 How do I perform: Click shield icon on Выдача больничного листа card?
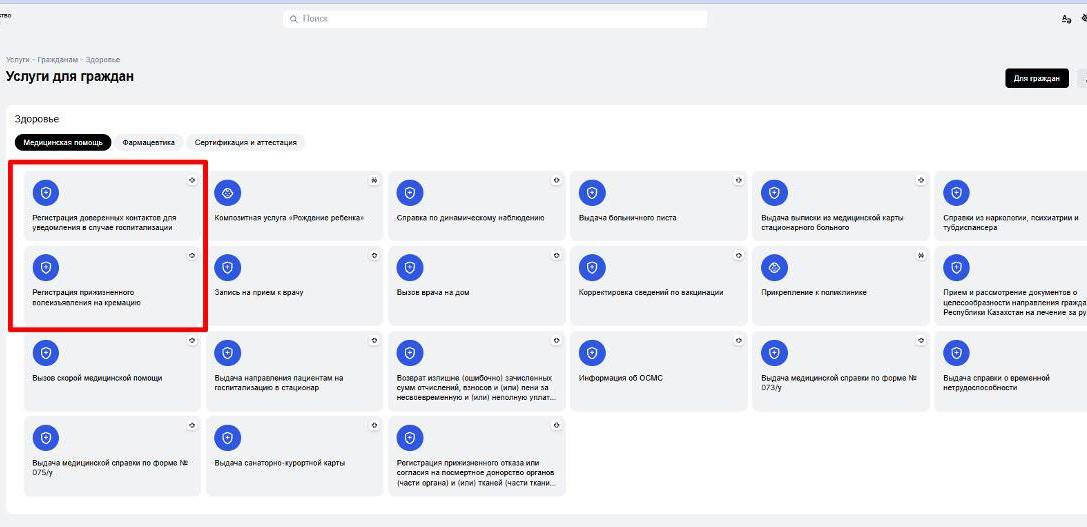point(592,193)
